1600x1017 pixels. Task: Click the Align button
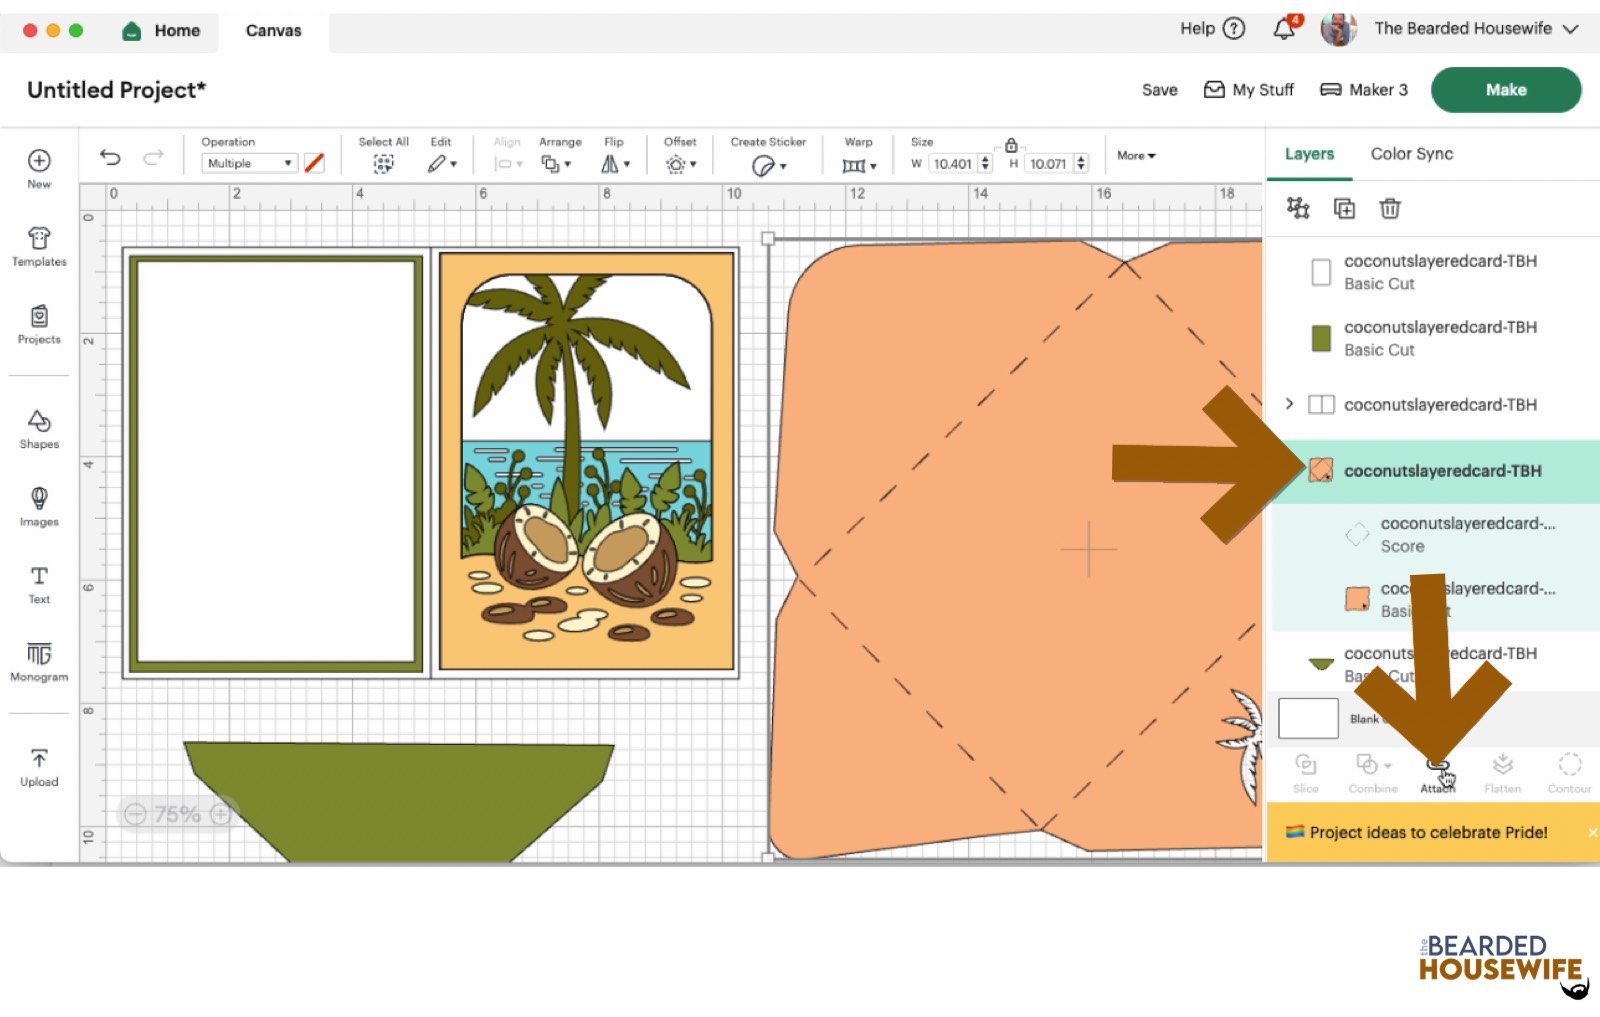pyautogui.click(x=507, y=155)
